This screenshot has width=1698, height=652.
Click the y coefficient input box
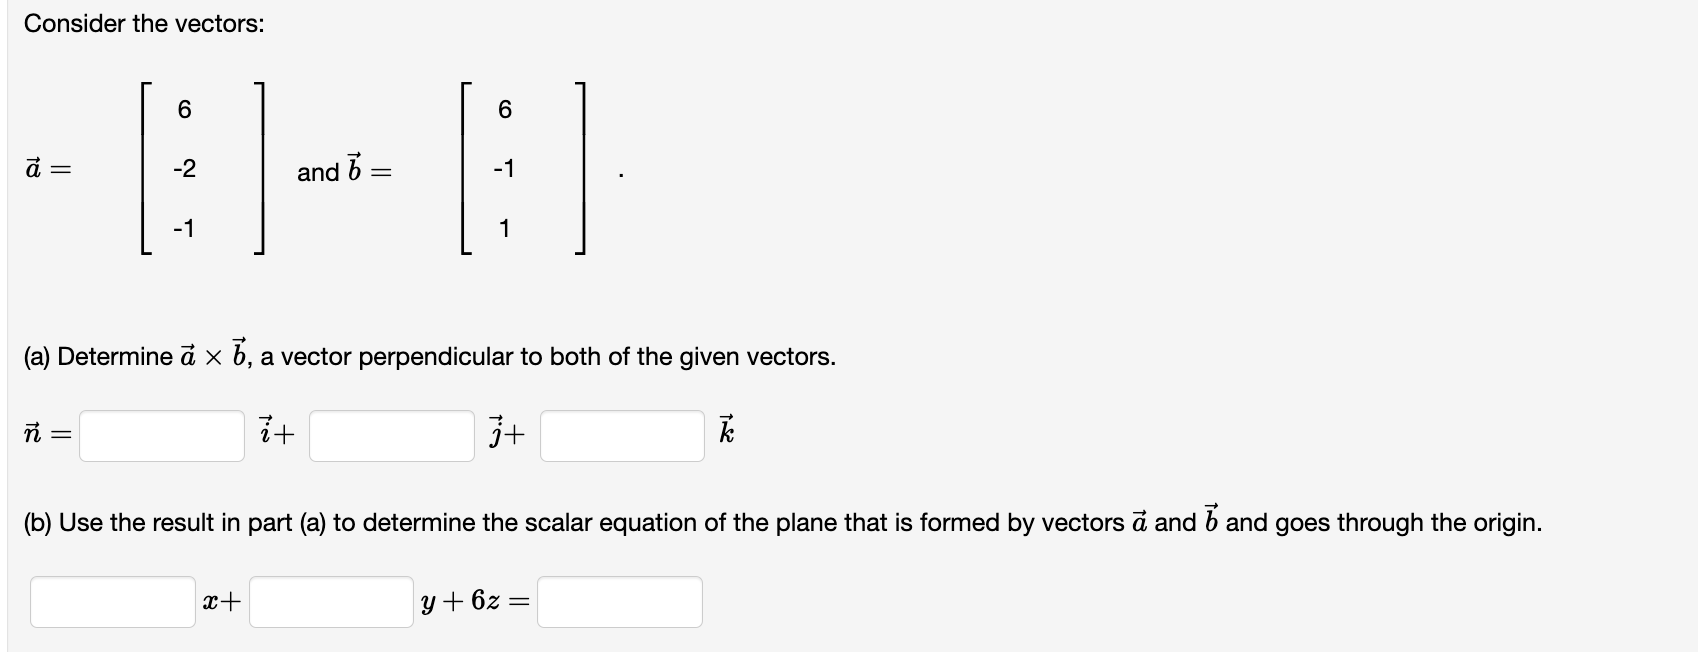tap(330, 601)
